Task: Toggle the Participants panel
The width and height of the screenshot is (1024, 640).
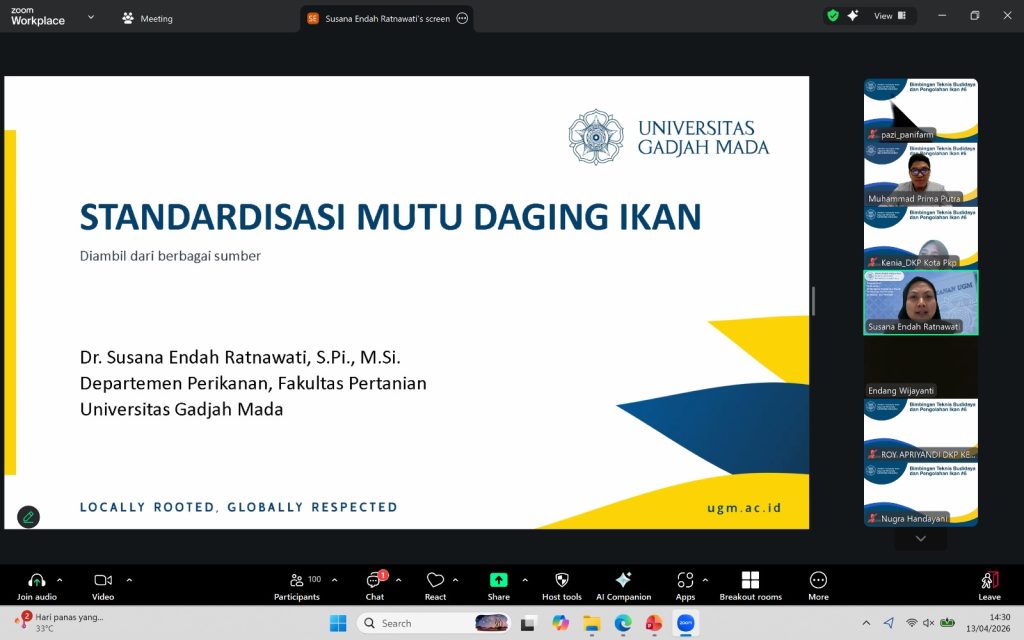Action: [x=296, y=581]
